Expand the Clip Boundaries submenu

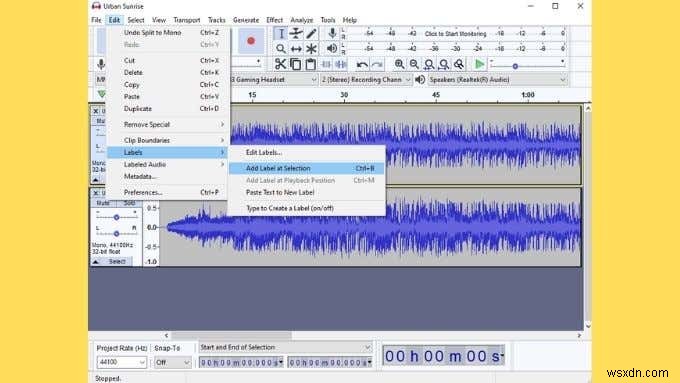pyautogui.click(x=168, y=140)
